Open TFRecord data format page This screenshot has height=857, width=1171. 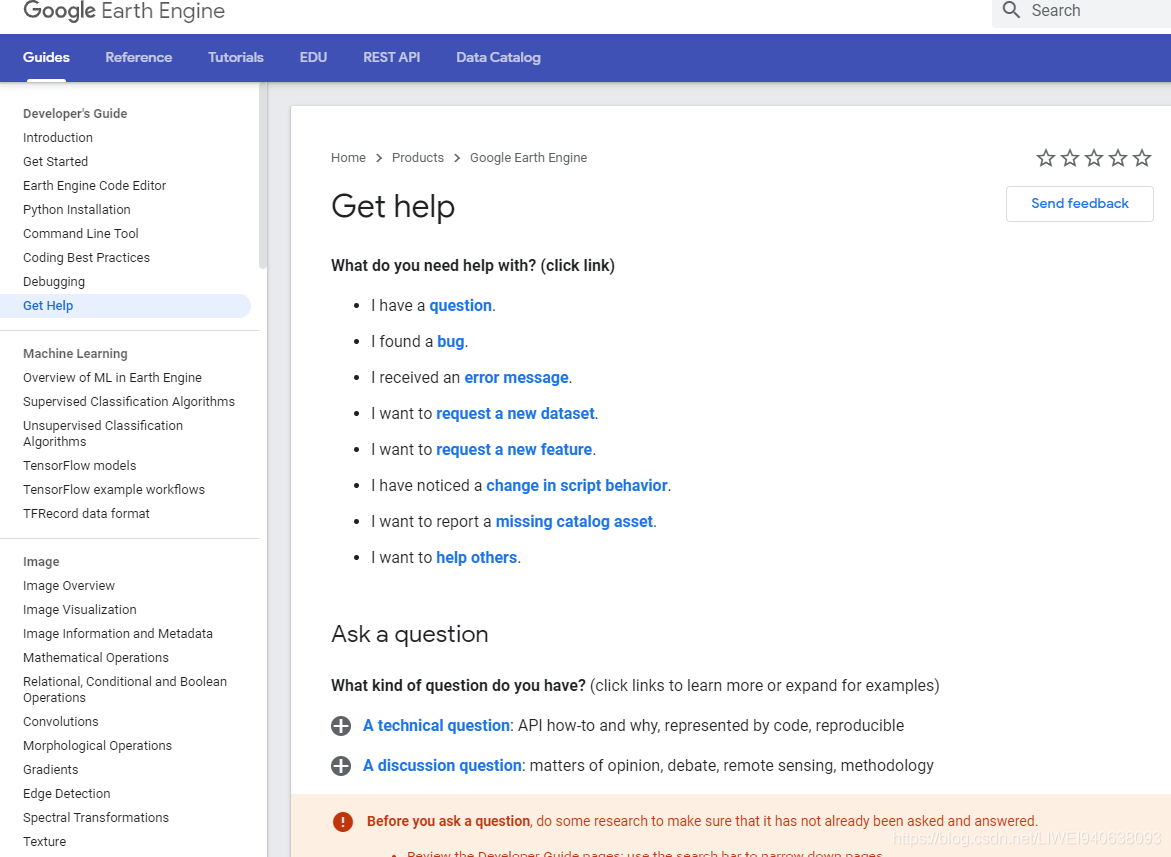tap(86, 514)
